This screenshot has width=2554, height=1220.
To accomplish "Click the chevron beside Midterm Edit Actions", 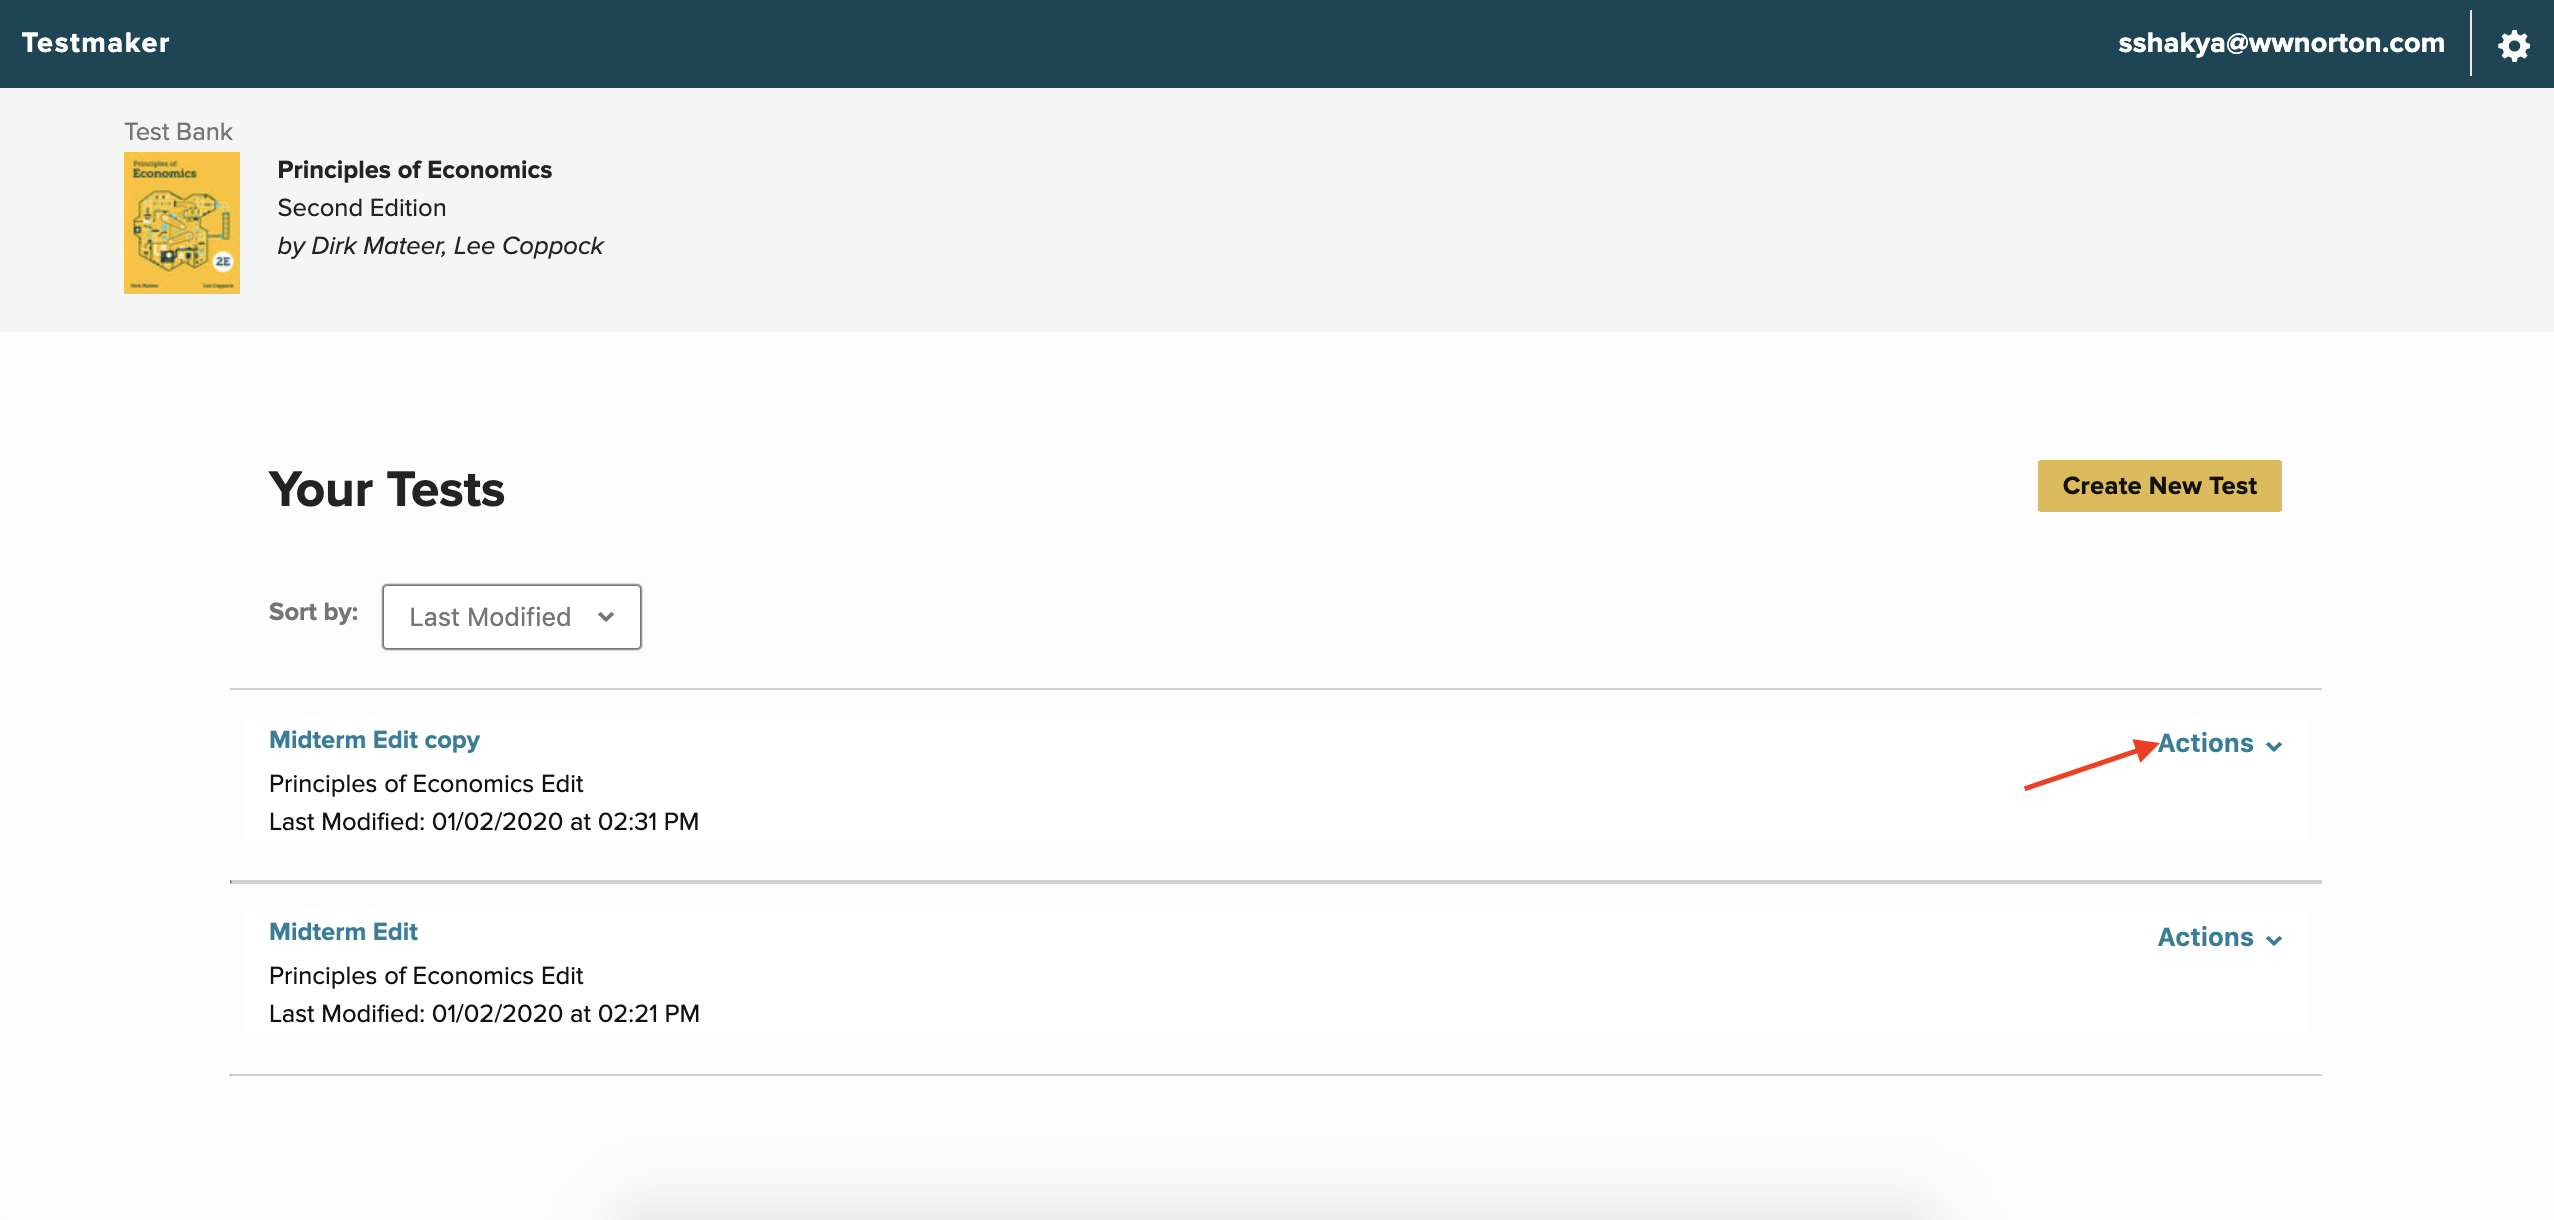I will tap(2274, 941).
